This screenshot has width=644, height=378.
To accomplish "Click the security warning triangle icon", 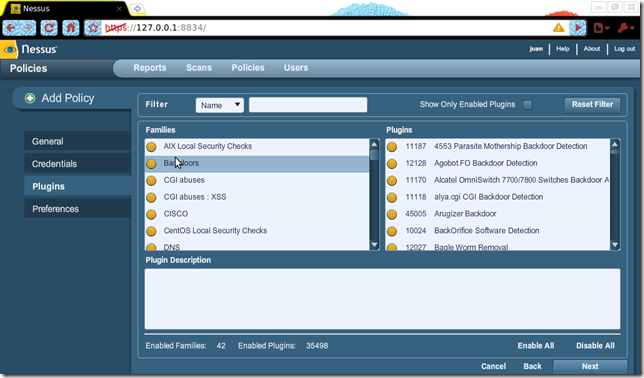I will click(558, 28).
